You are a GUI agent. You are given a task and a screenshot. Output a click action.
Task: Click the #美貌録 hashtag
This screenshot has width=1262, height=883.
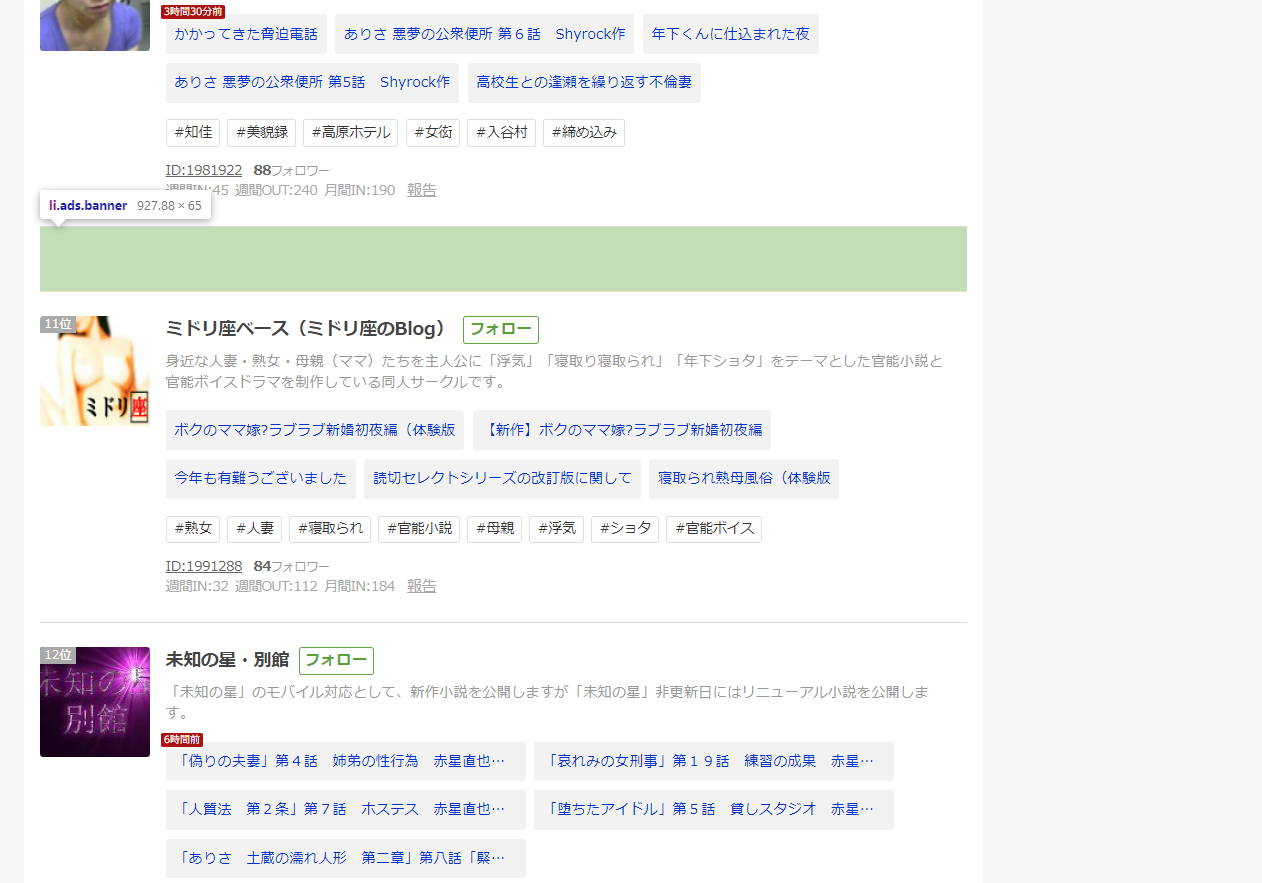(261, 133)
